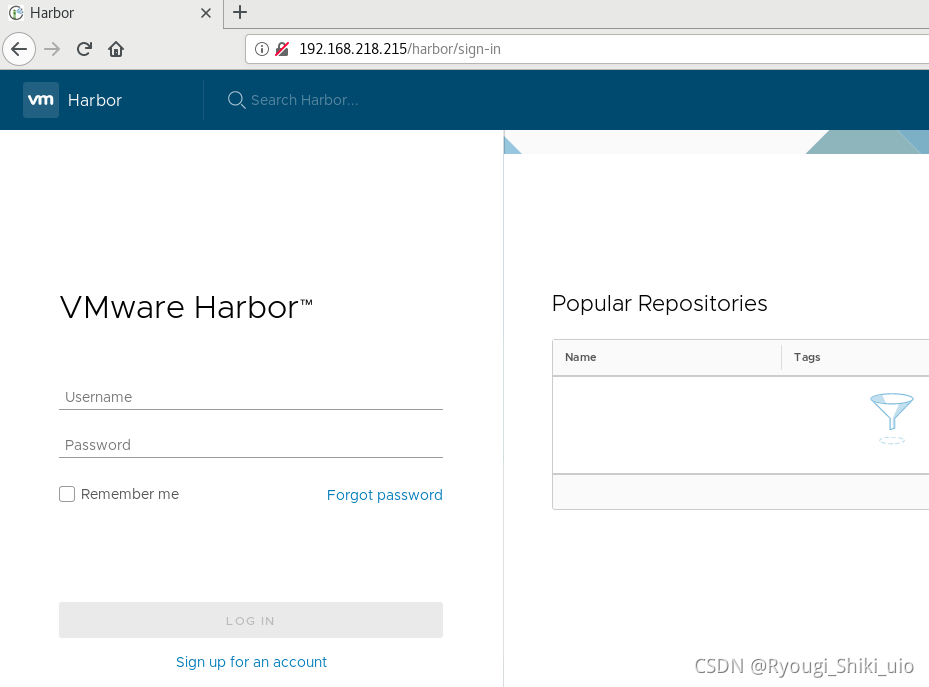Click the LOG IN button
The height and width of the screenshot is (687, 929).
251,620
